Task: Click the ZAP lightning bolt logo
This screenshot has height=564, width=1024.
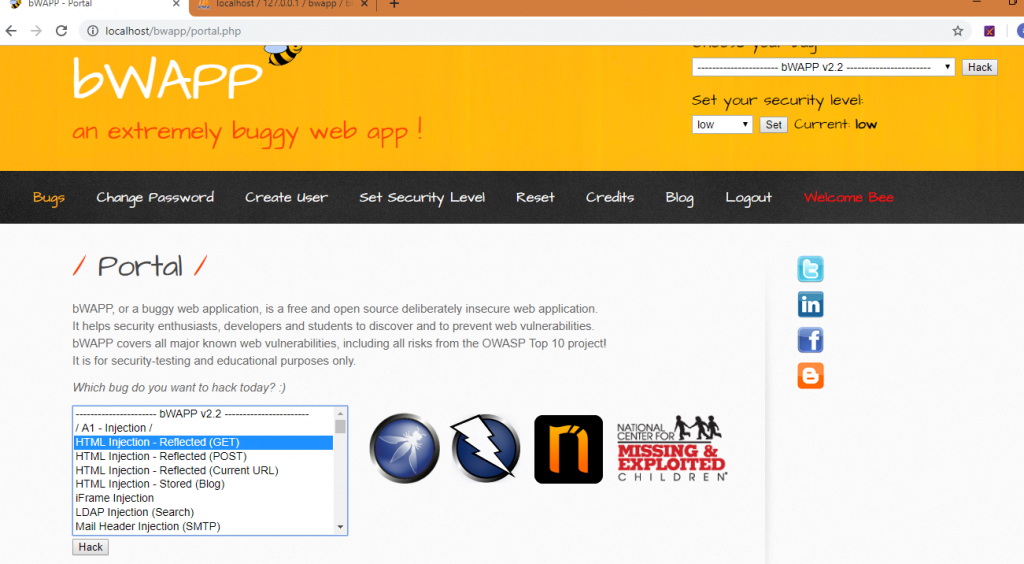Action: (x=485, y=449)
